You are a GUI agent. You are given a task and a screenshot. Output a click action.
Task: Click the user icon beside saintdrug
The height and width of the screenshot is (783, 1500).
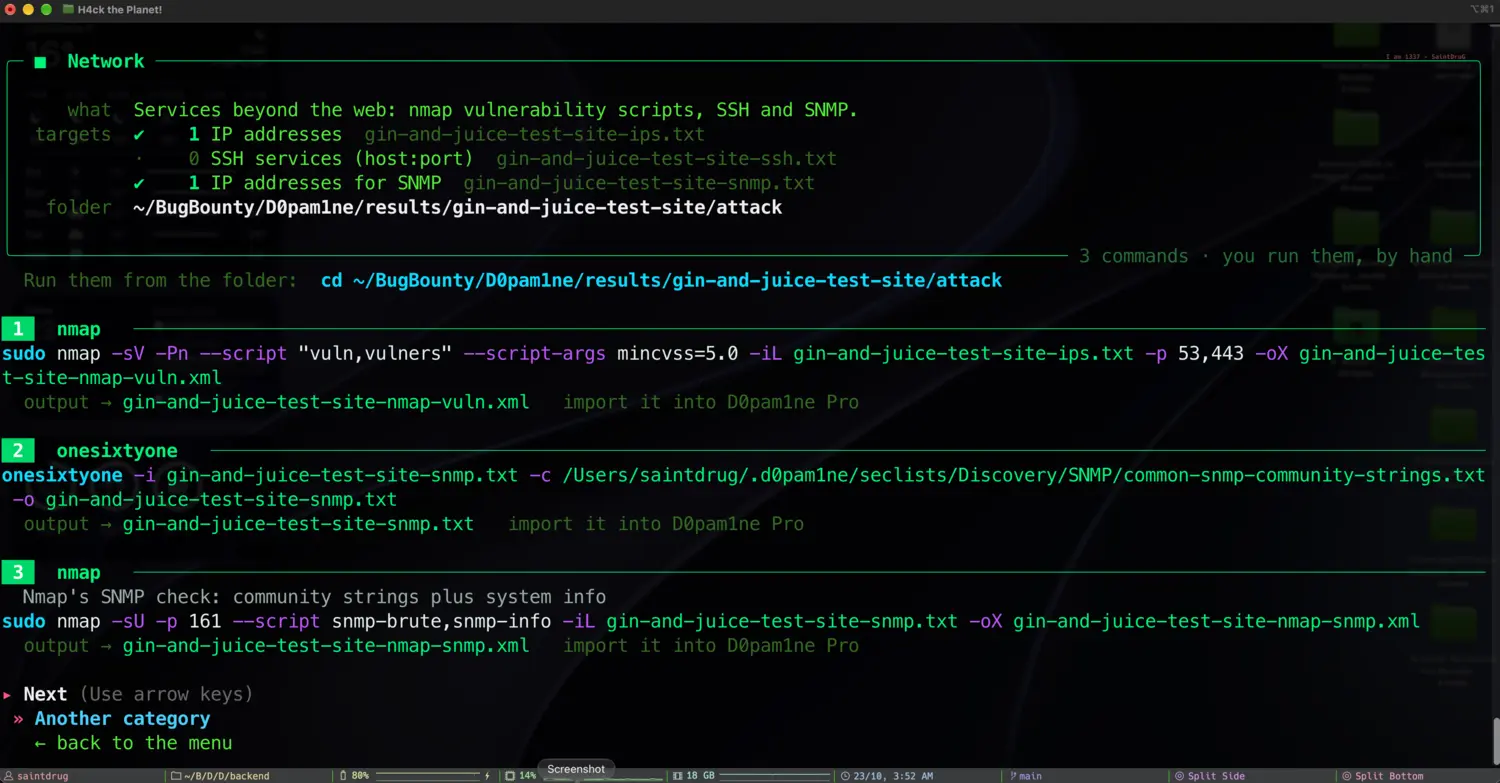pyautogui.click(x=10, y=776)
